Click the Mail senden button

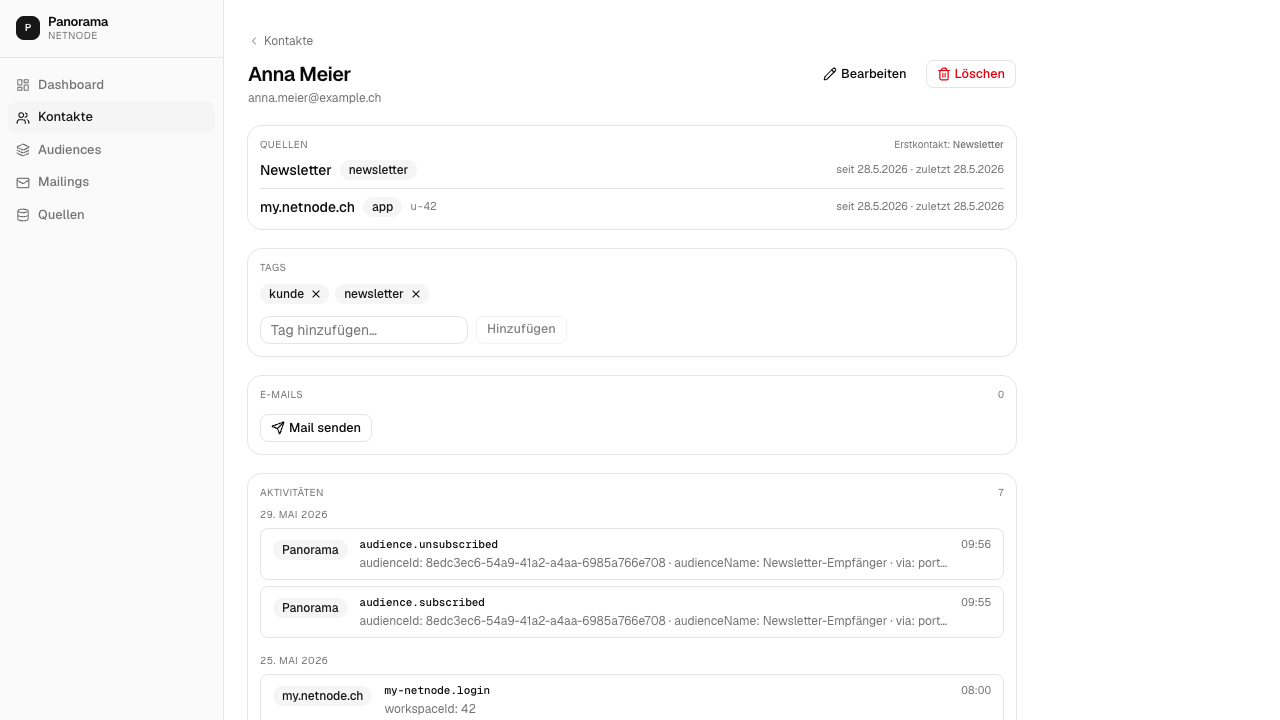coord(316,428)
